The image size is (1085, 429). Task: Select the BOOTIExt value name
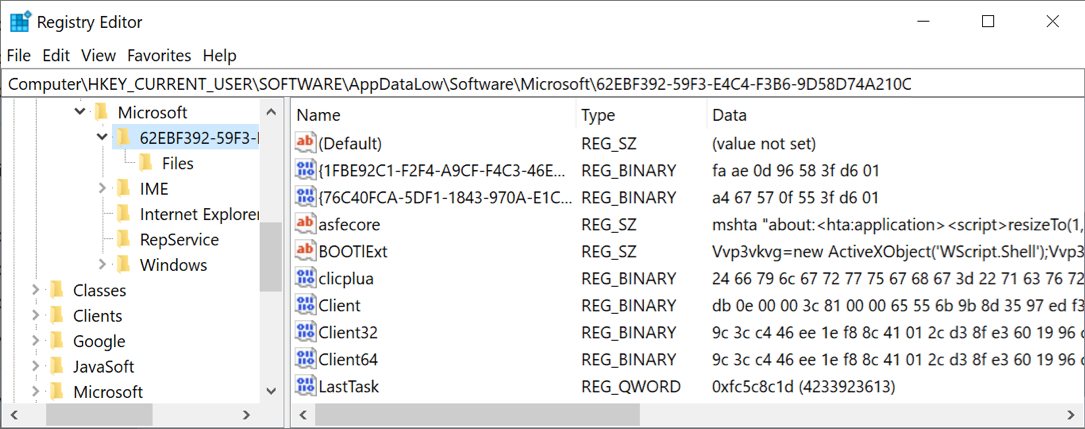(x=353, y=251)
